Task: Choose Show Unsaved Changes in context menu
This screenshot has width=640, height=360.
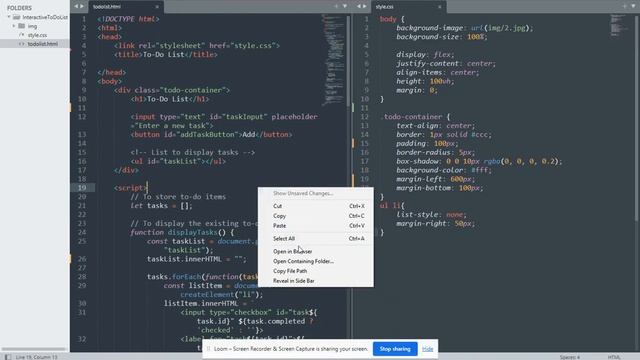Action: pos(303,193)
